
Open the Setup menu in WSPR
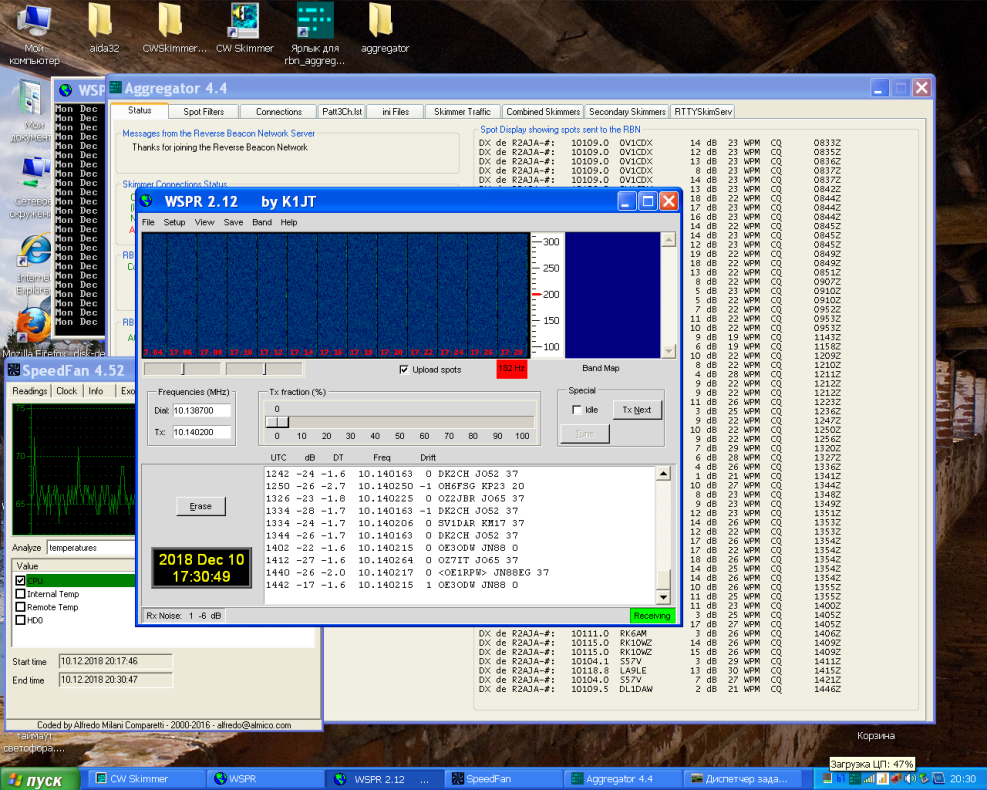click(174, 222)
